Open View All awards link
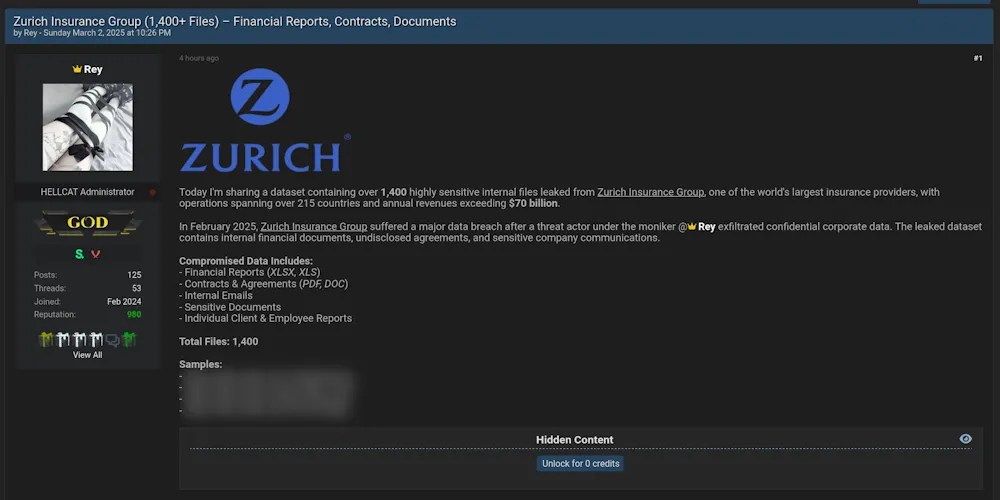The width and height of the screenshot is (1000, 500). pos(87,355)
